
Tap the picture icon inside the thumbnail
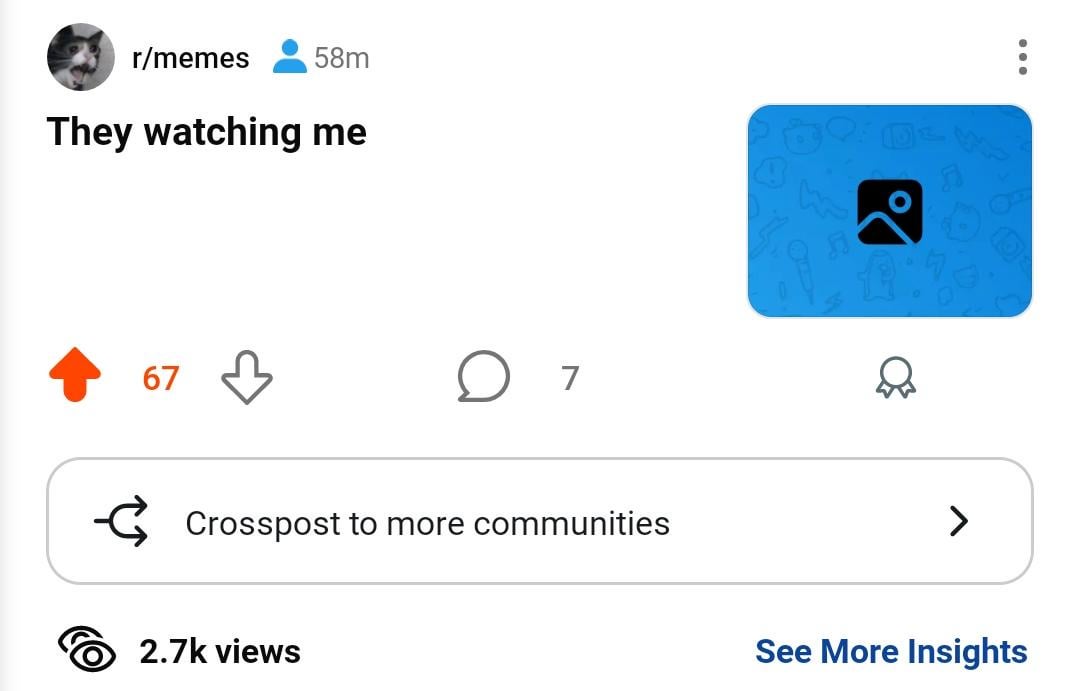pos(889,212)
